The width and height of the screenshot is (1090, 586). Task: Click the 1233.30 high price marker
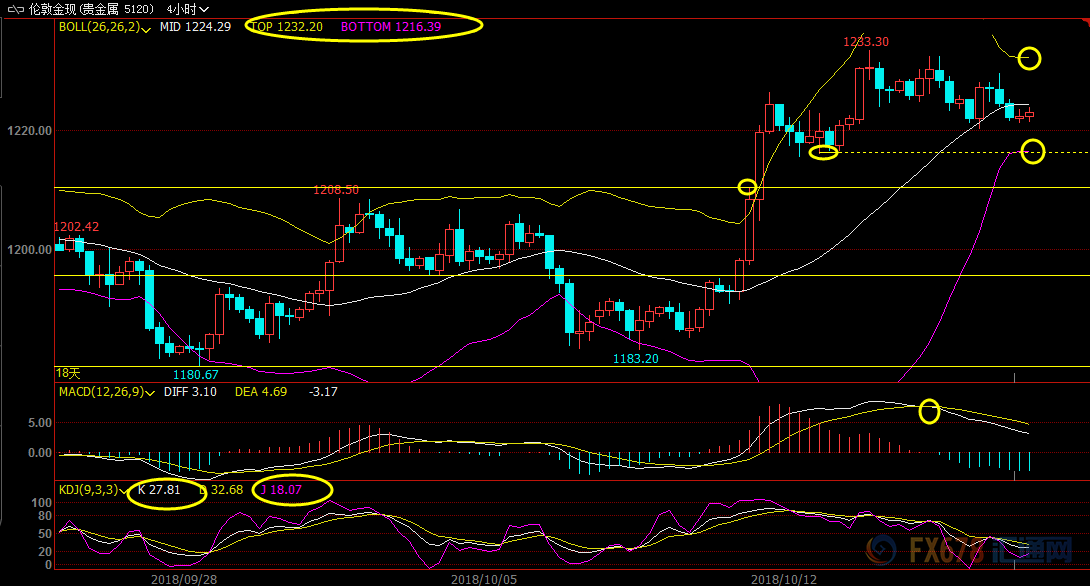pos(865,42)
